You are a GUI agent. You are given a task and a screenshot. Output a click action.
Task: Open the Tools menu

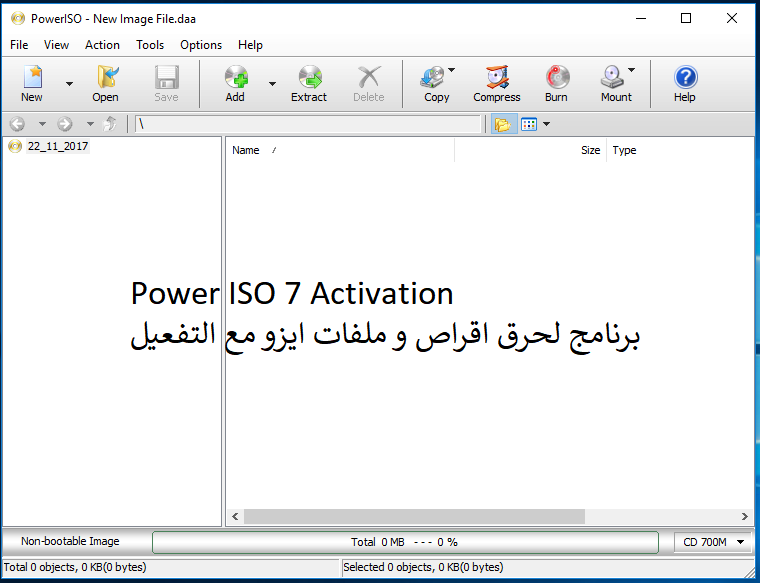click(x=150, y=45)
